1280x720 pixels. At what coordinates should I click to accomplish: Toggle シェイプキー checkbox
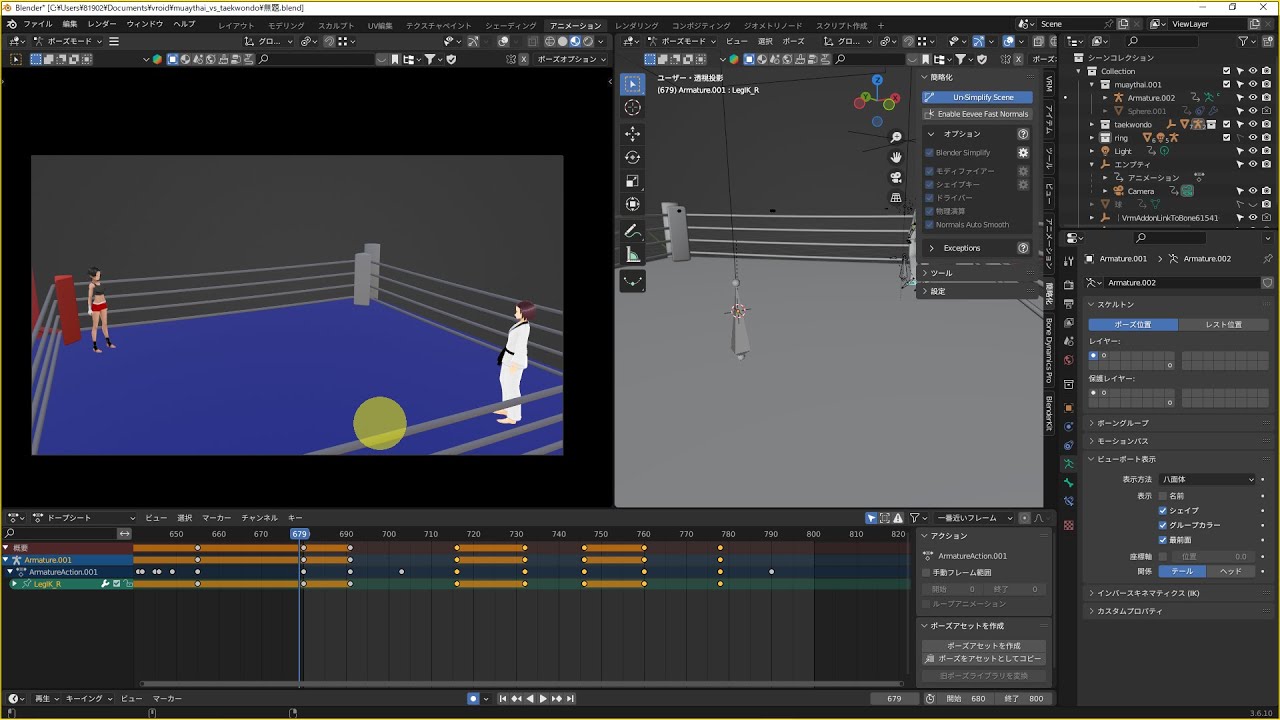[929, 184]
